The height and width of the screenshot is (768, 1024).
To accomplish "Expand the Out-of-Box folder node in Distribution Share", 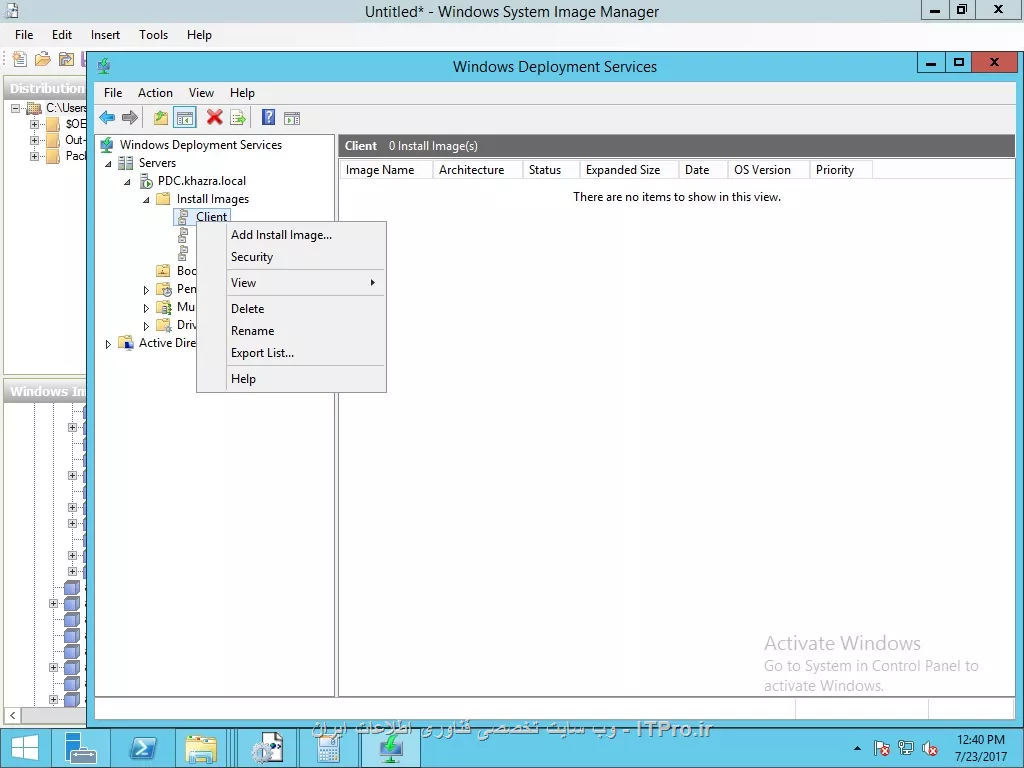I will click(x=34, y=140).
